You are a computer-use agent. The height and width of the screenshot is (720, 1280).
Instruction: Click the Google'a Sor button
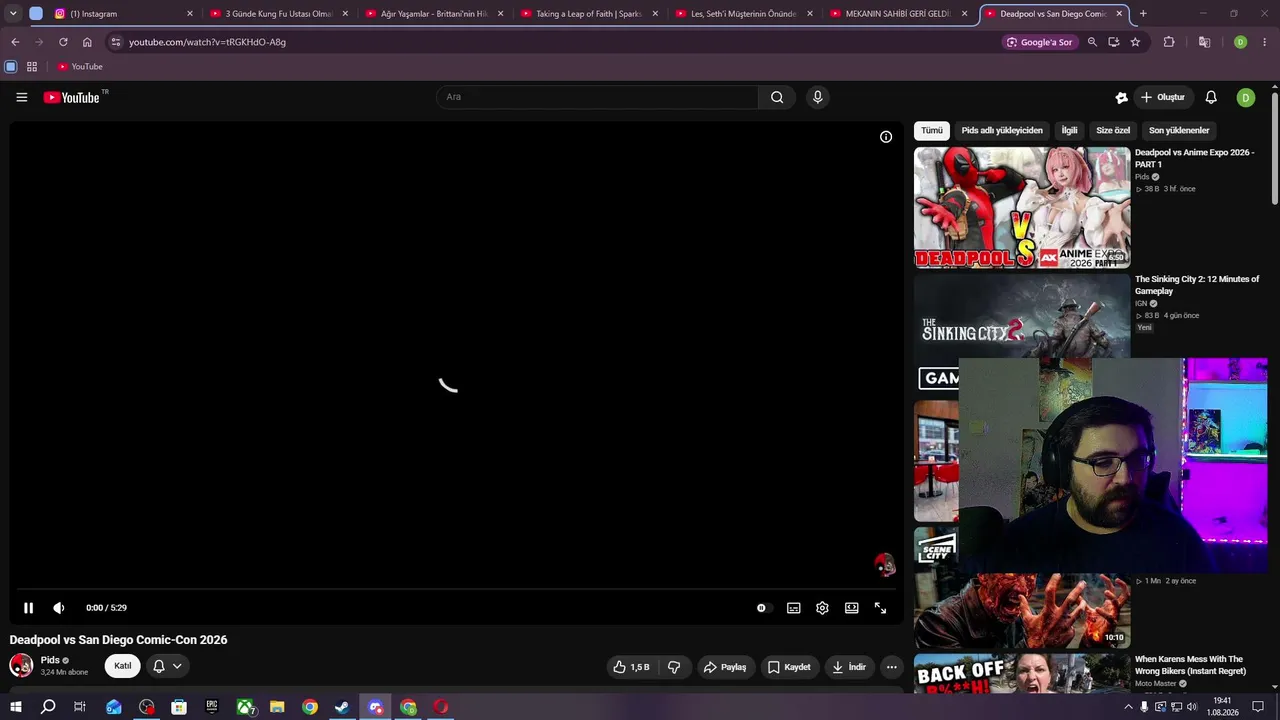point(1040,42)
